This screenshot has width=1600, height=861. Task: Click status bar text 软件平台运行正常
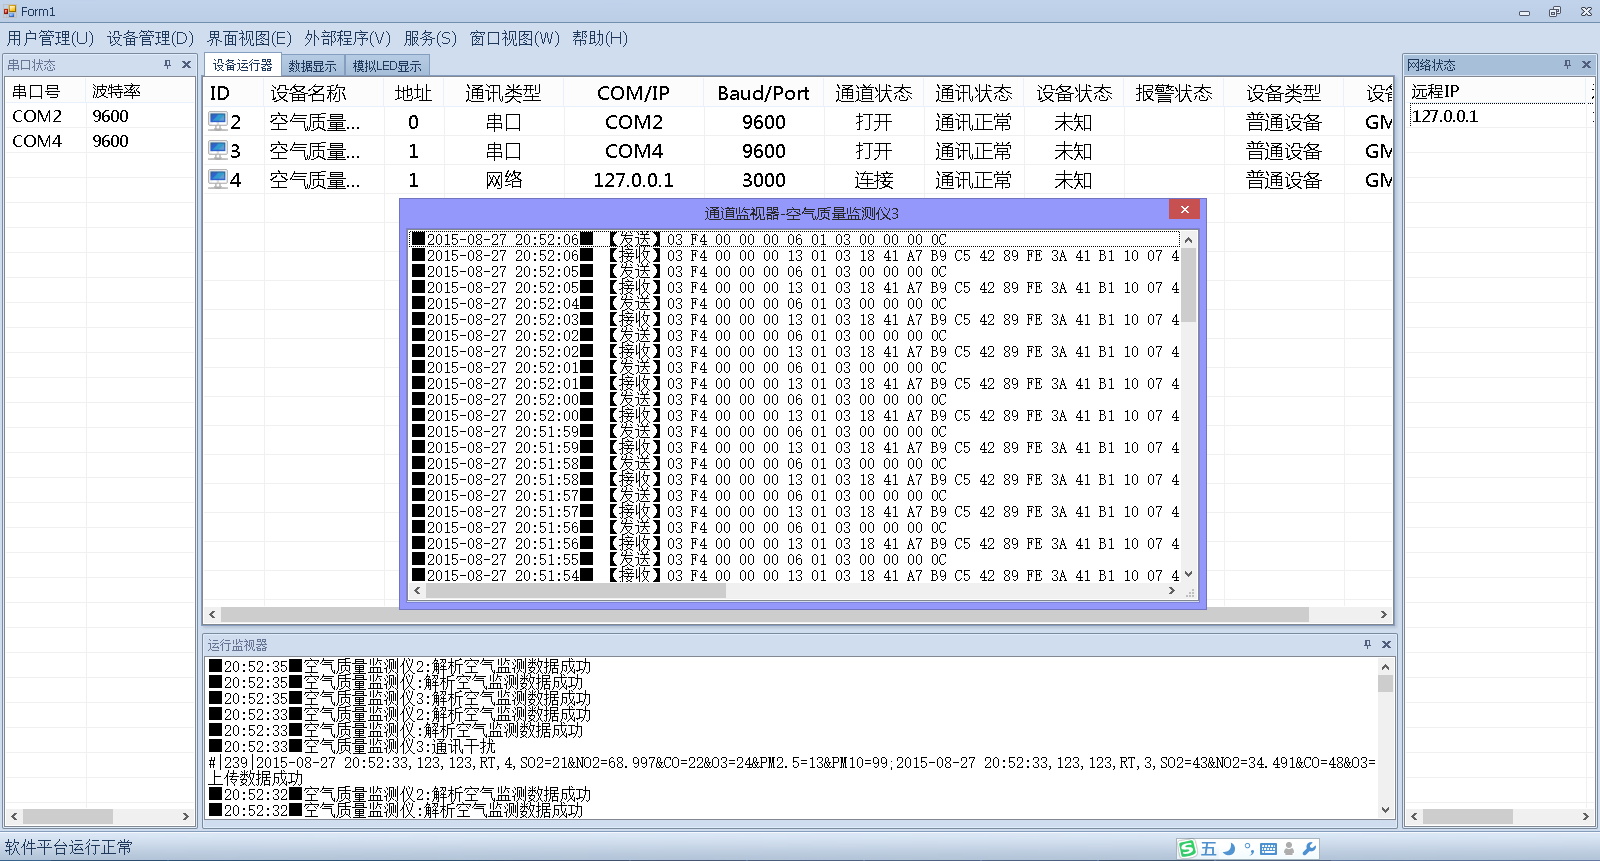pos(68,847)
